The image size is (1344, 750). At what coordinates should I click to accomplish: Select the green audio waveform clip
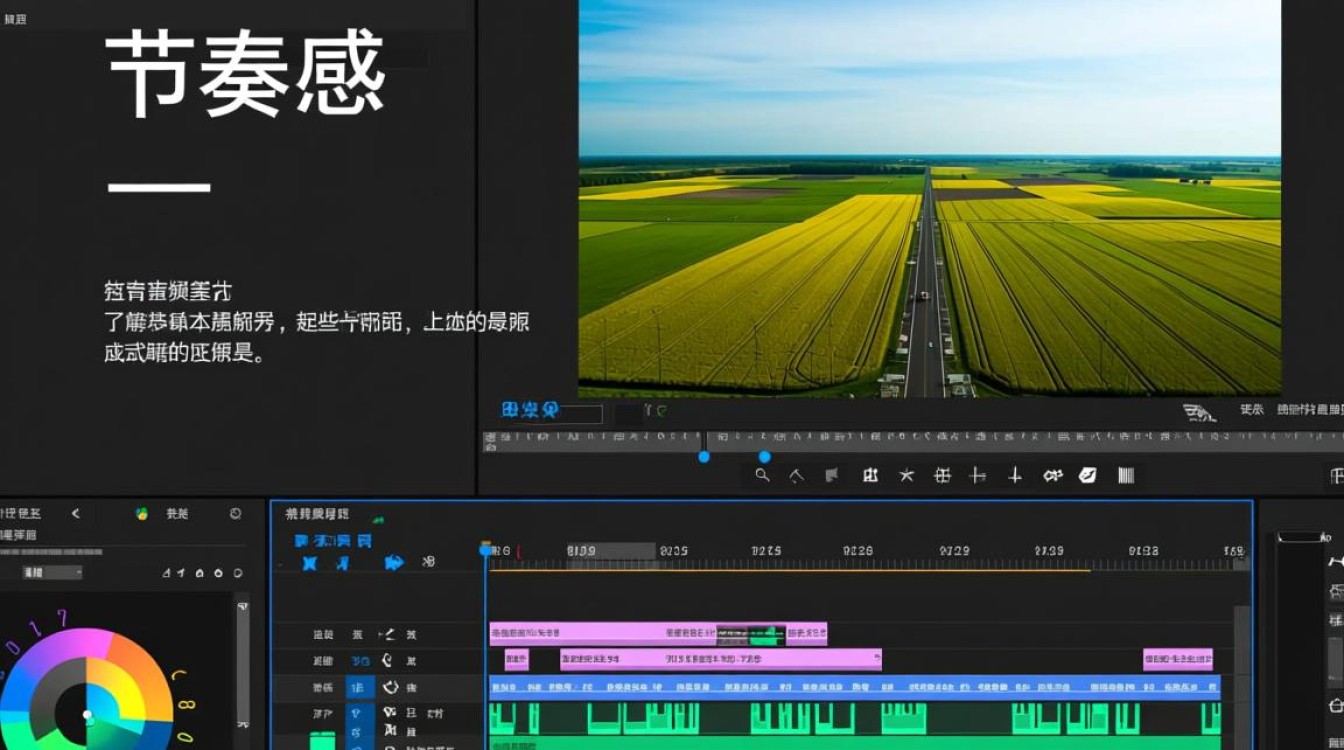tap(854, 718)
